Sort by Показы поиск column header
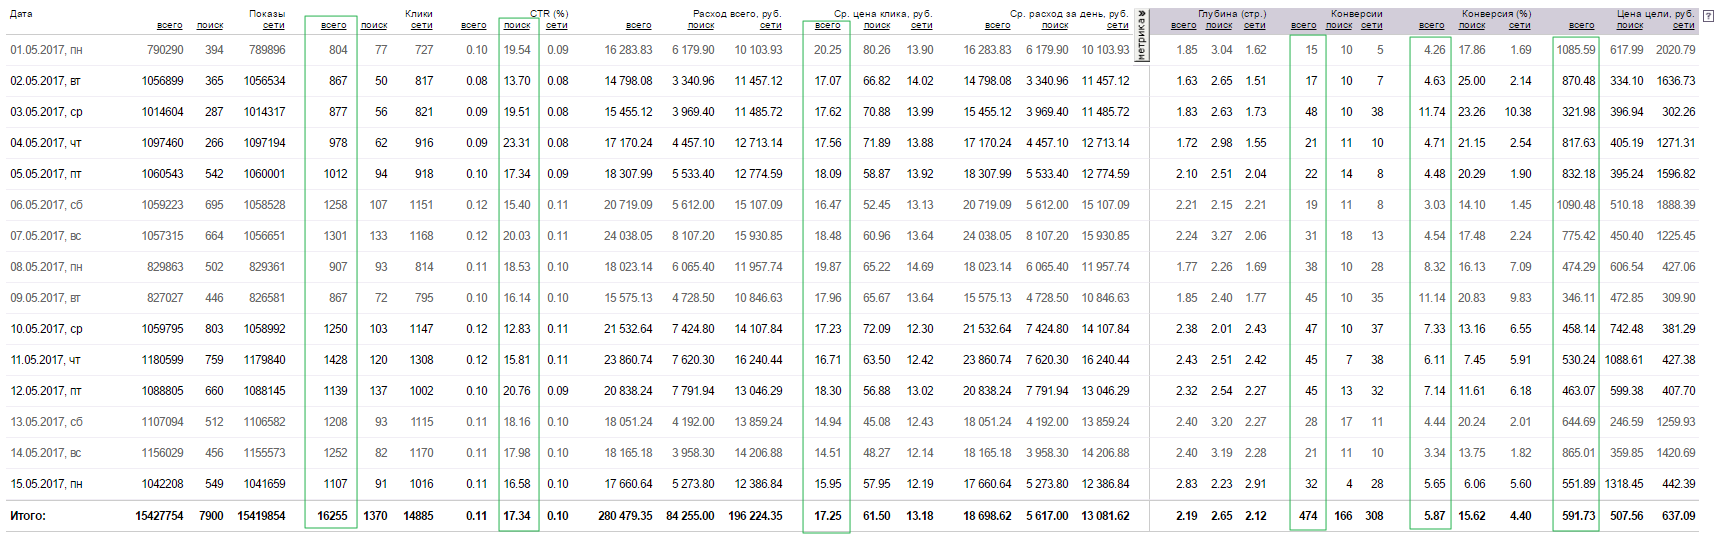 tap(210, 26)
